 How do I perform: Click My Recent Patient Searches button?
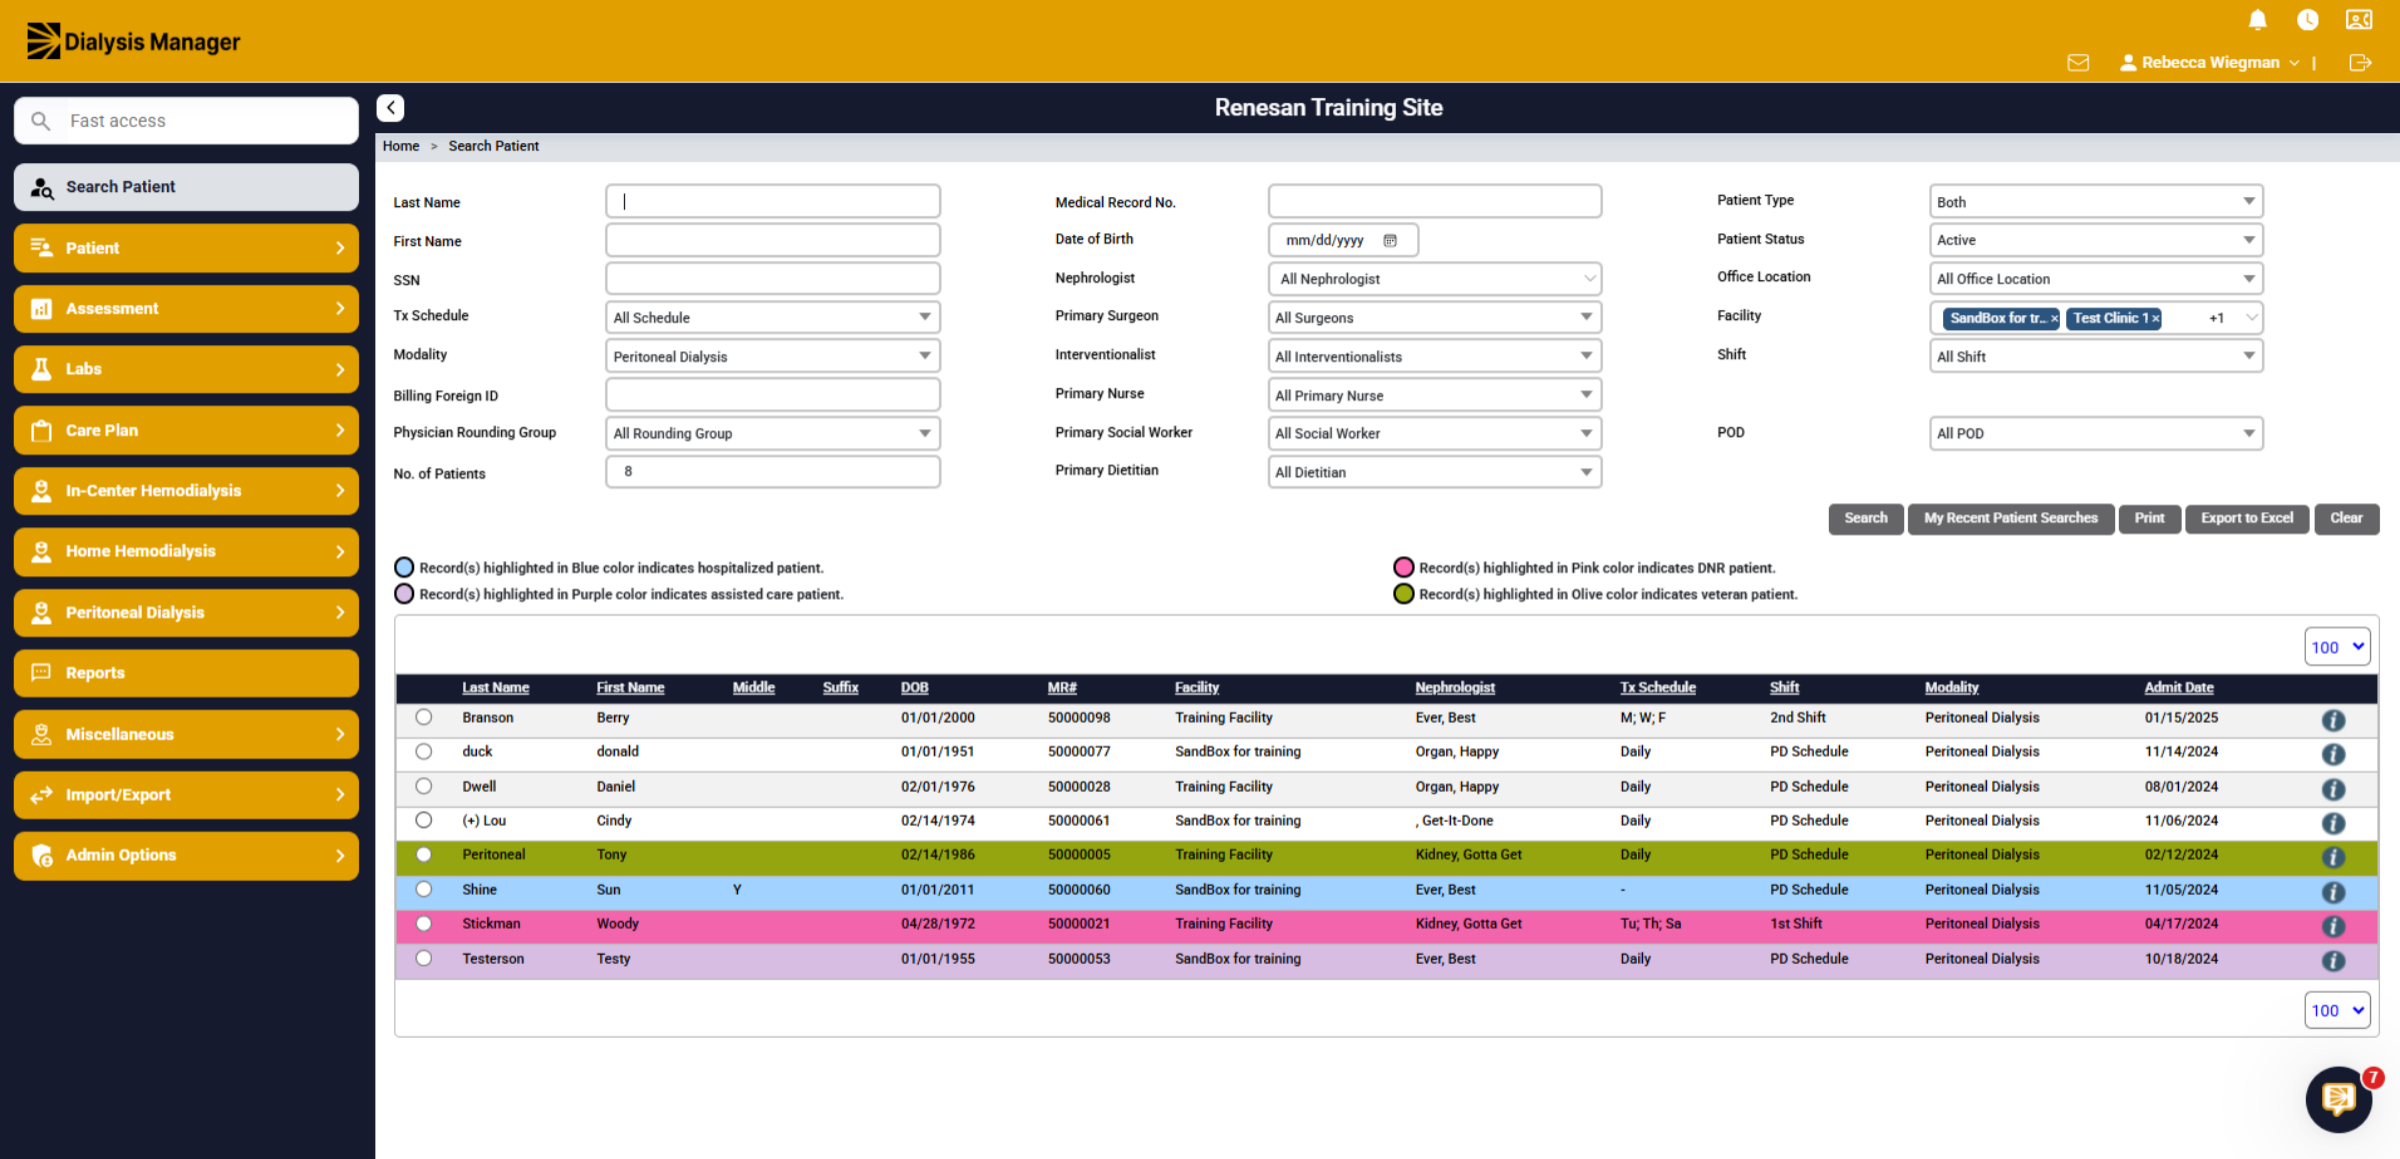(x=2010, y=518)
